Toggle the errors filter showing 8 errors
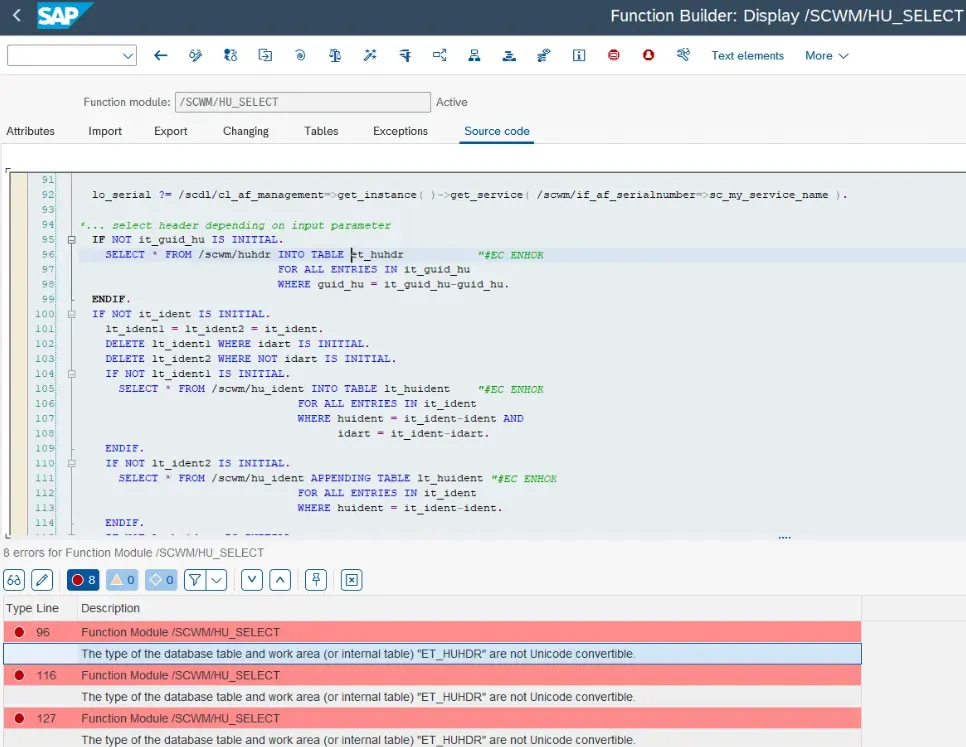 tap(83, 580)
